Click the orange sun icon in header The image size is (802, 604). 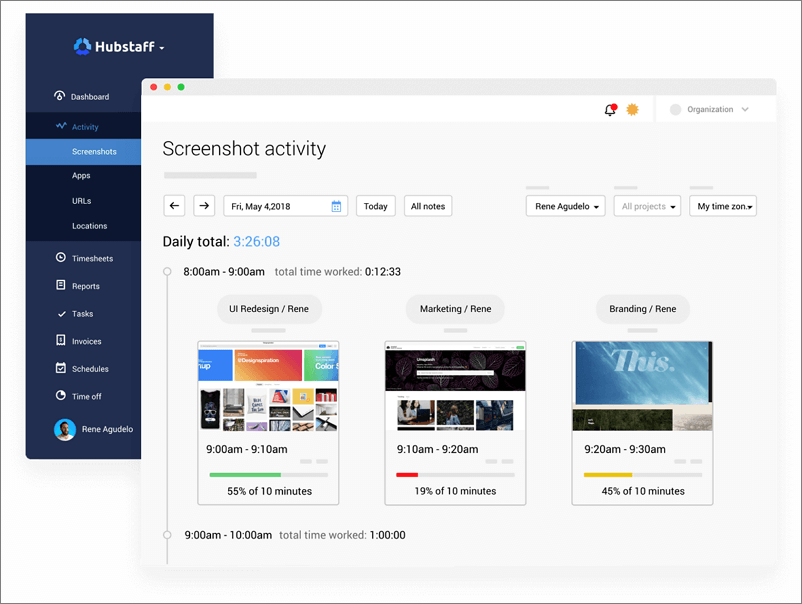pos(632,110)
